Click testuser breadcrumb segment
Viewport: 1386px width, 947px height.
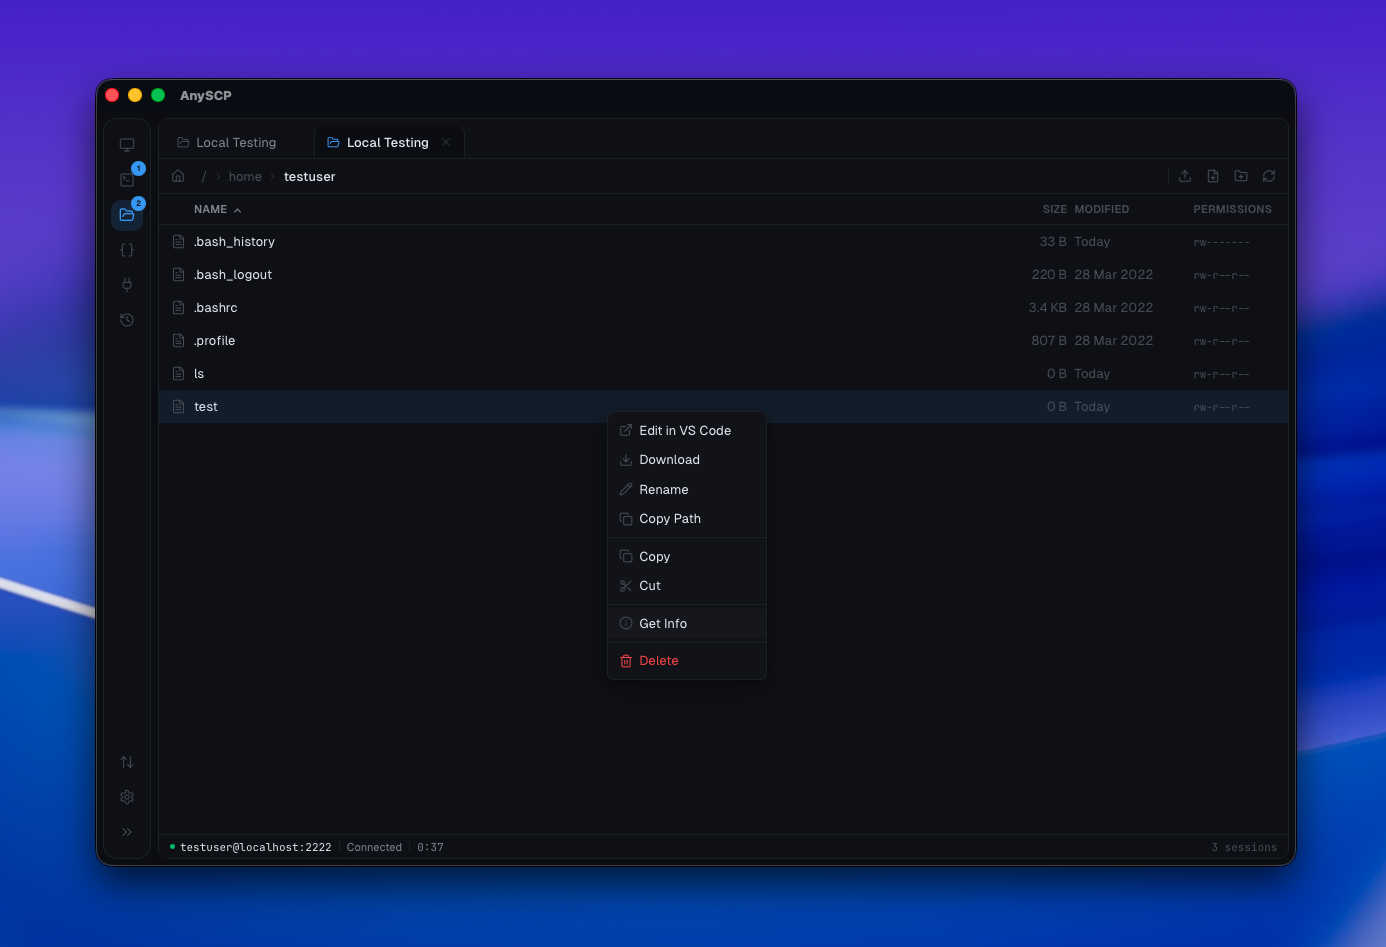tap(310, 177)
